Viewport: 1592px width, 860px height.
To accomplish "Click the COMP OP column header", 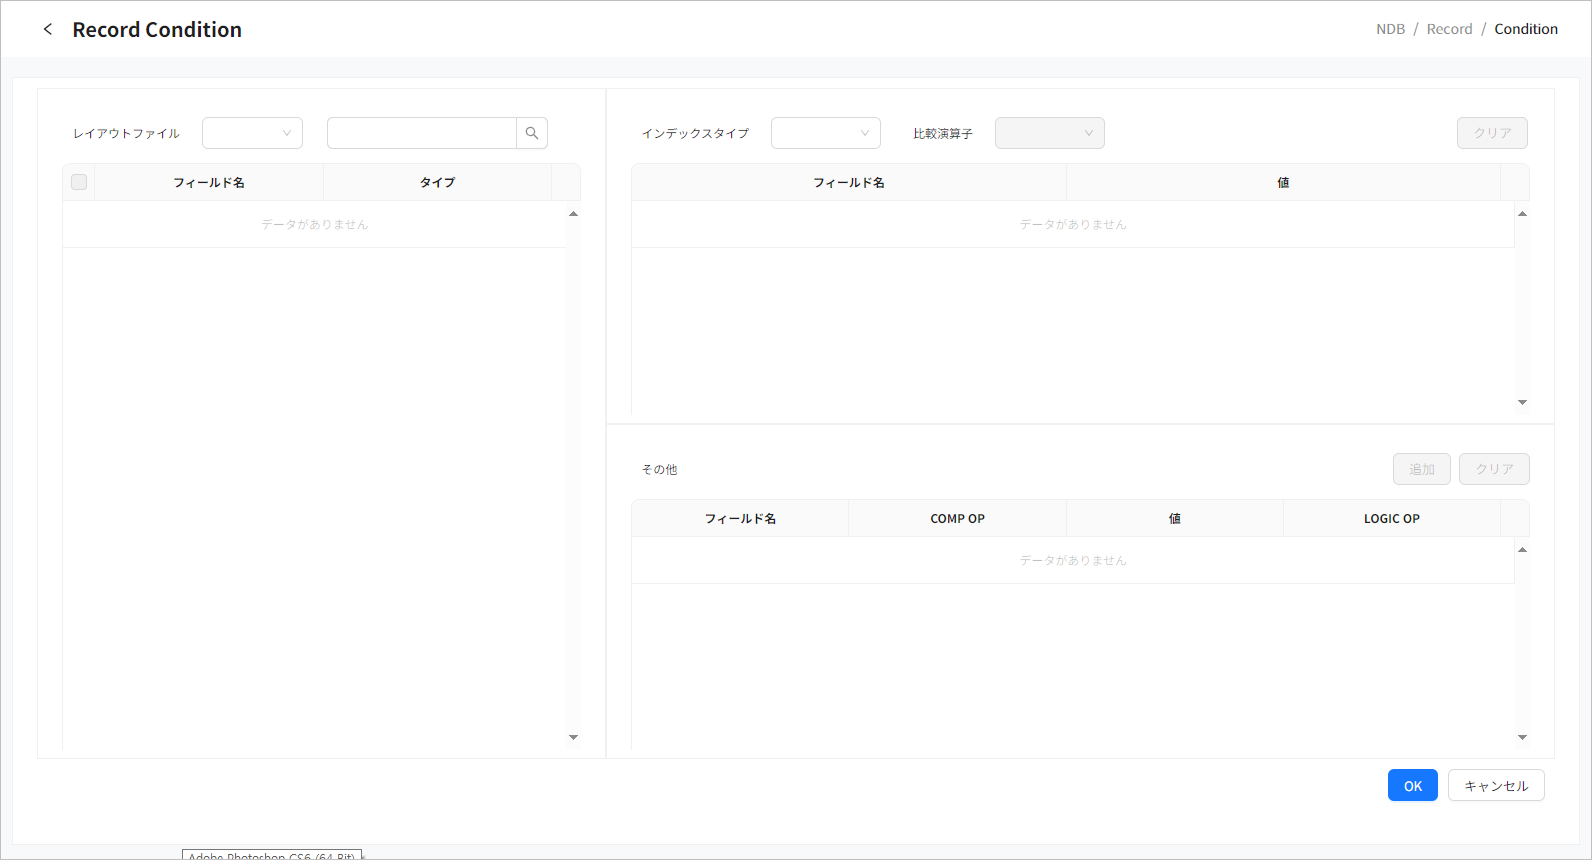I will coord(957,519).
